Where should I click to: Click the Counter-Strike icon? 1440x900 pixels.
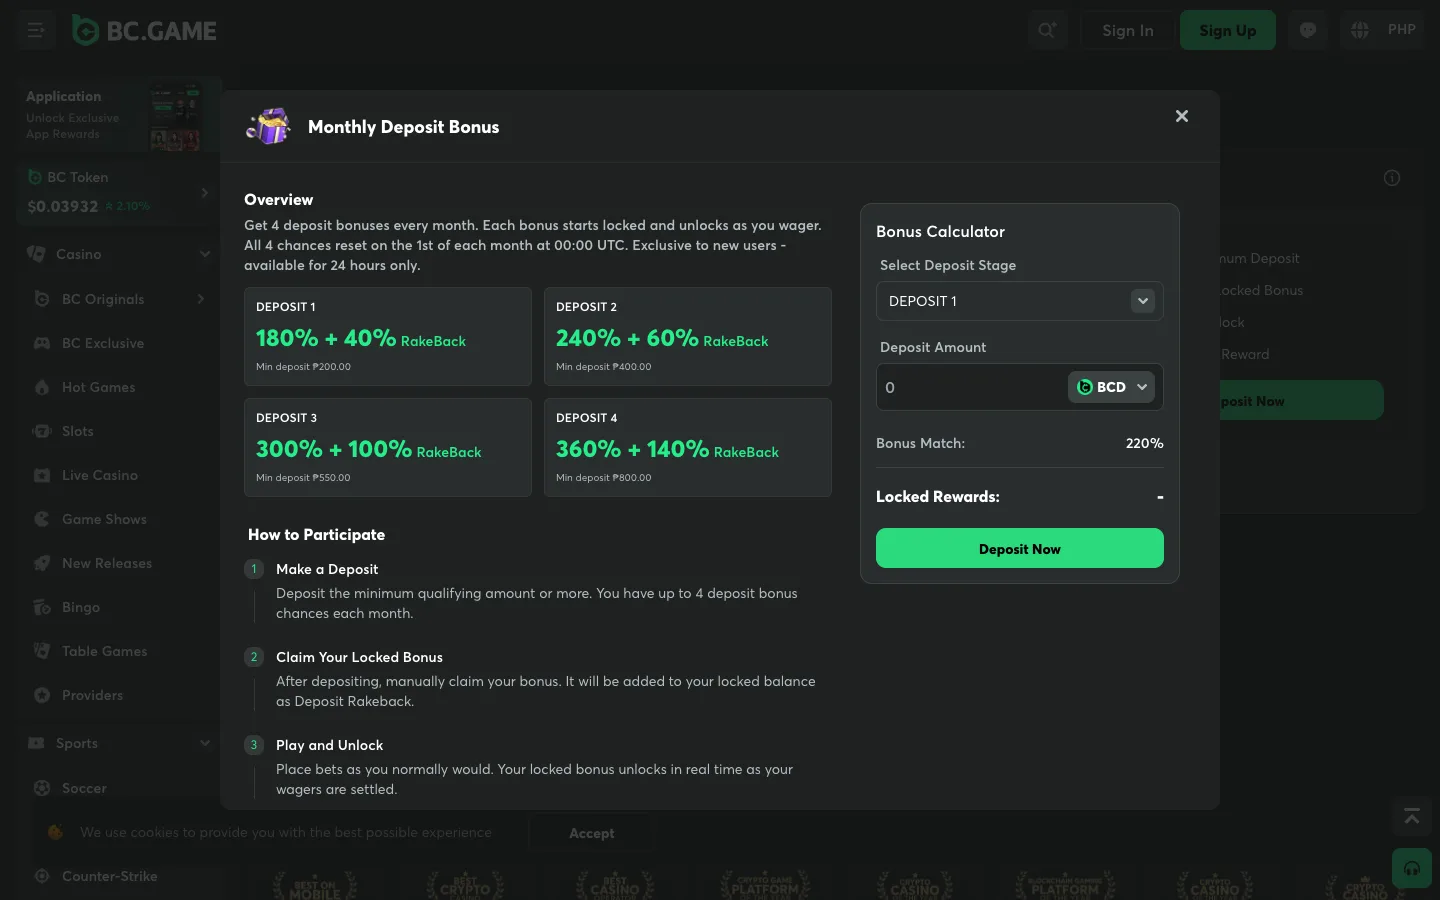click(42, 876)
